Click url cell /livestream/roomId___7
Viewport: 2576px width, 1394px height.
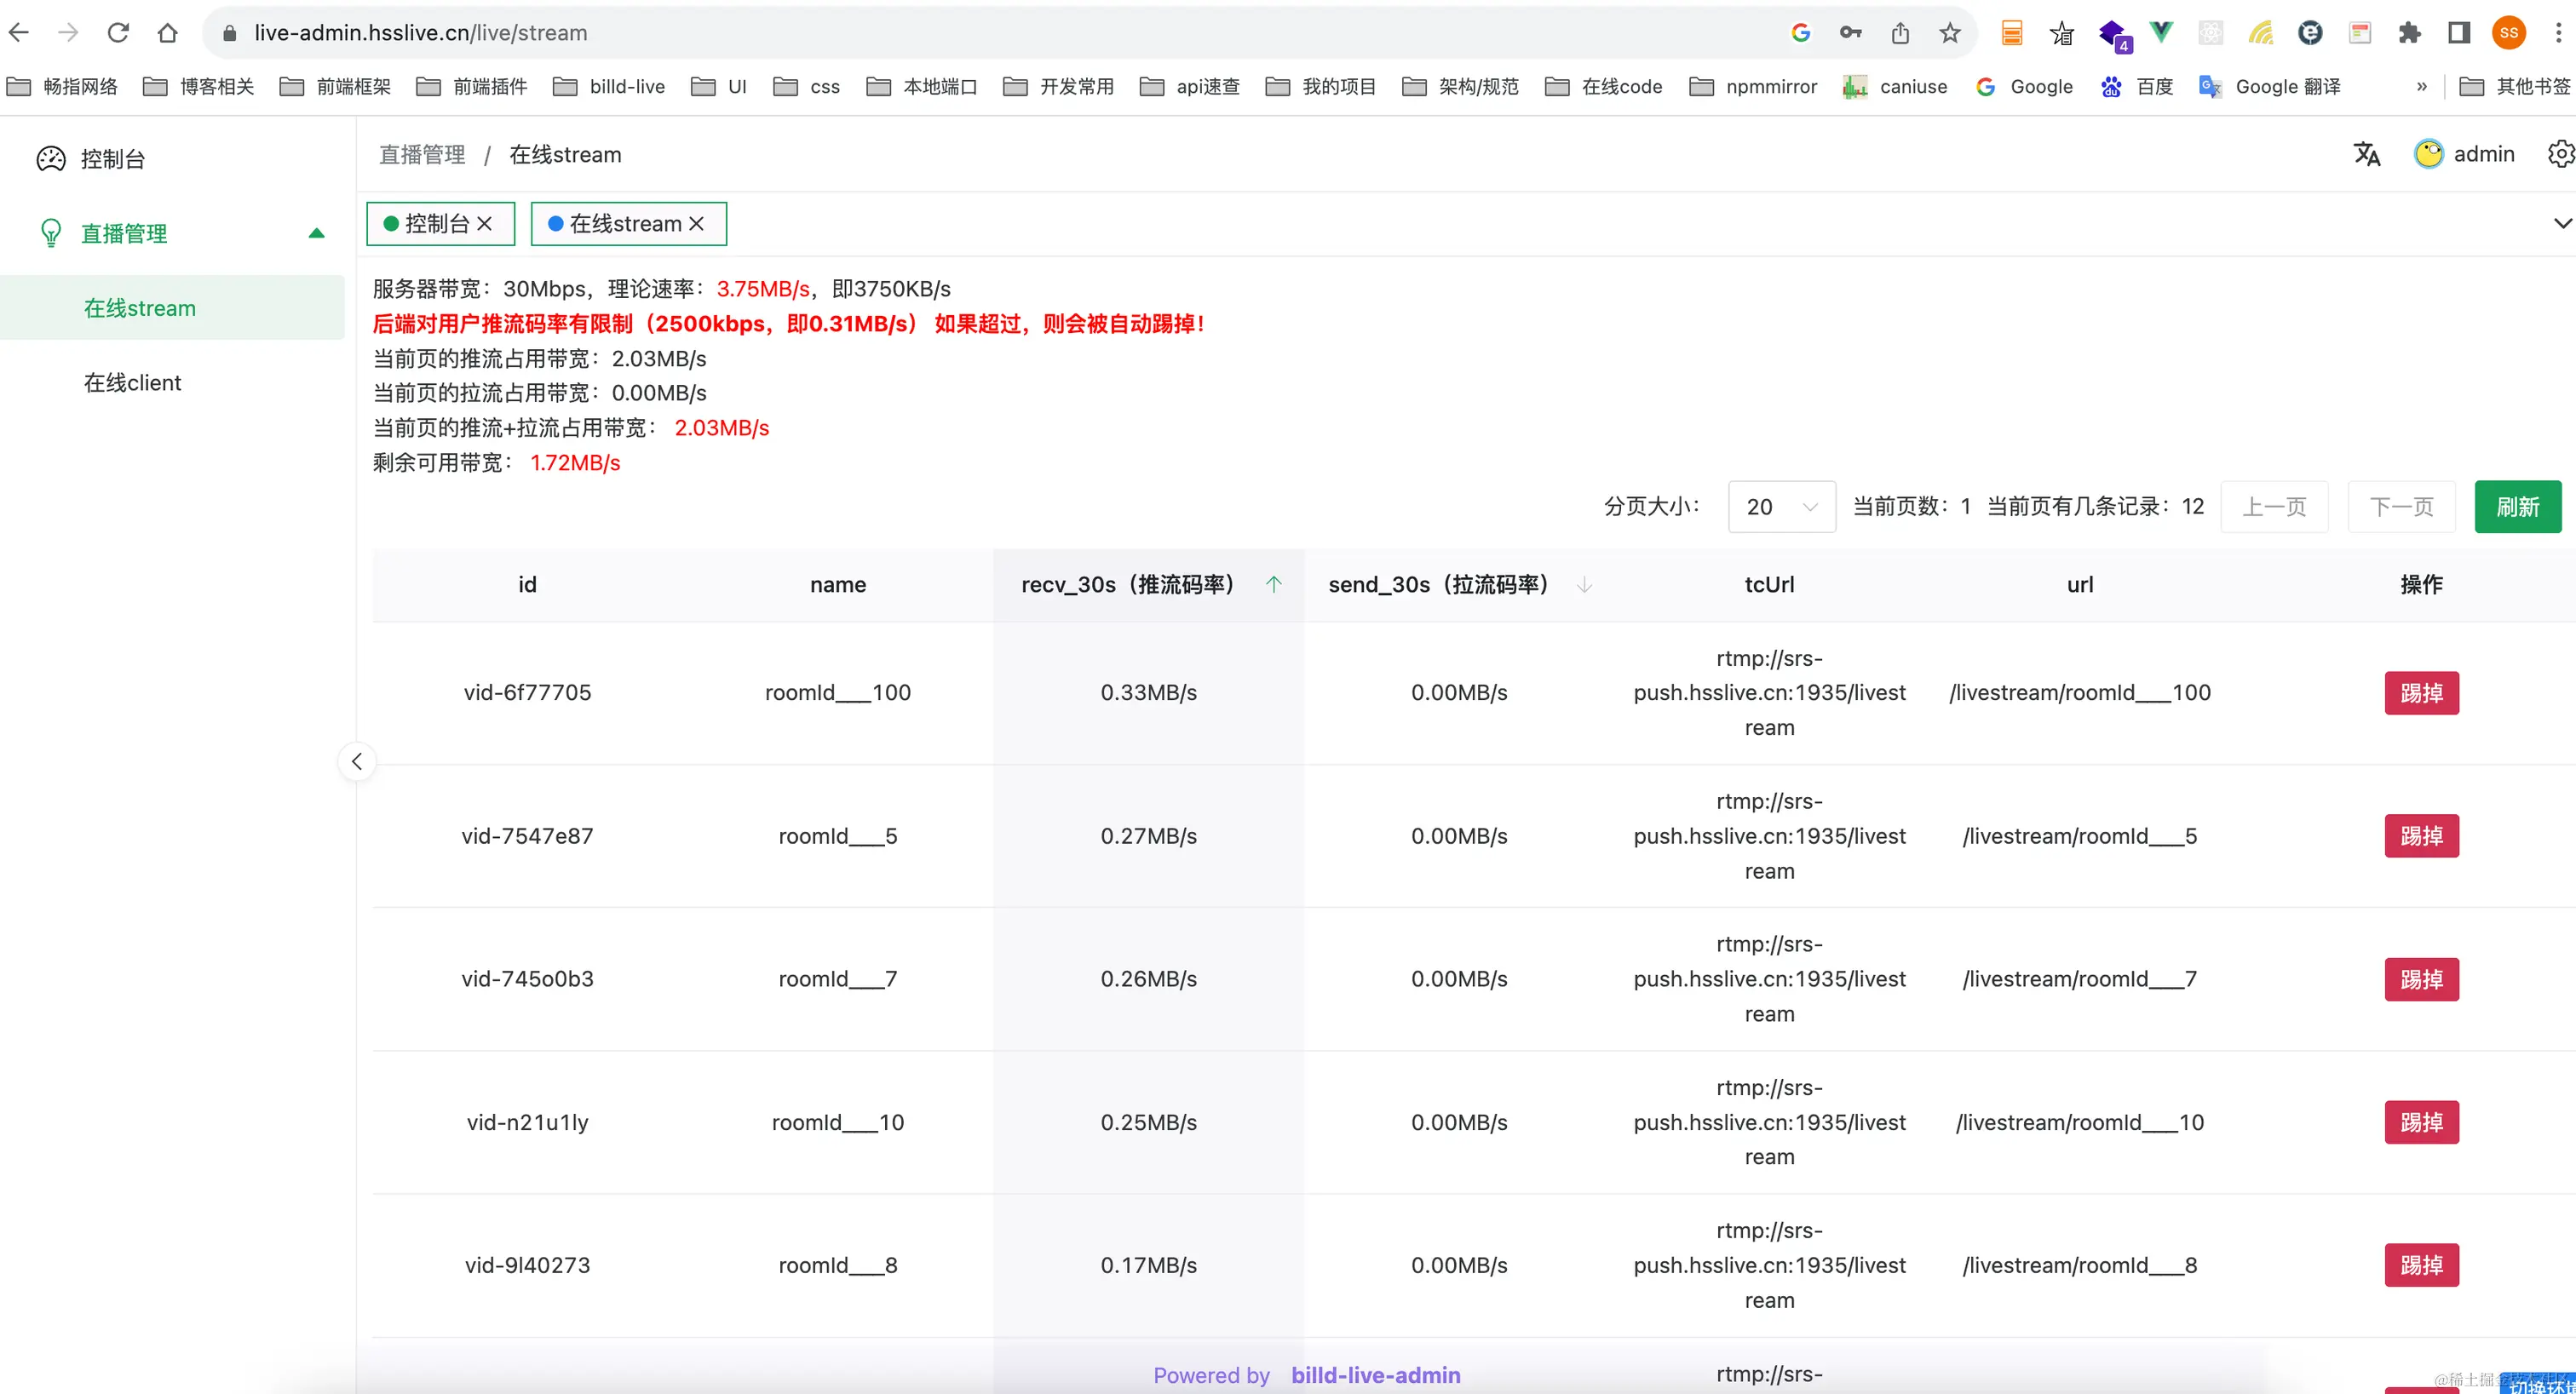coord(2080,979)
